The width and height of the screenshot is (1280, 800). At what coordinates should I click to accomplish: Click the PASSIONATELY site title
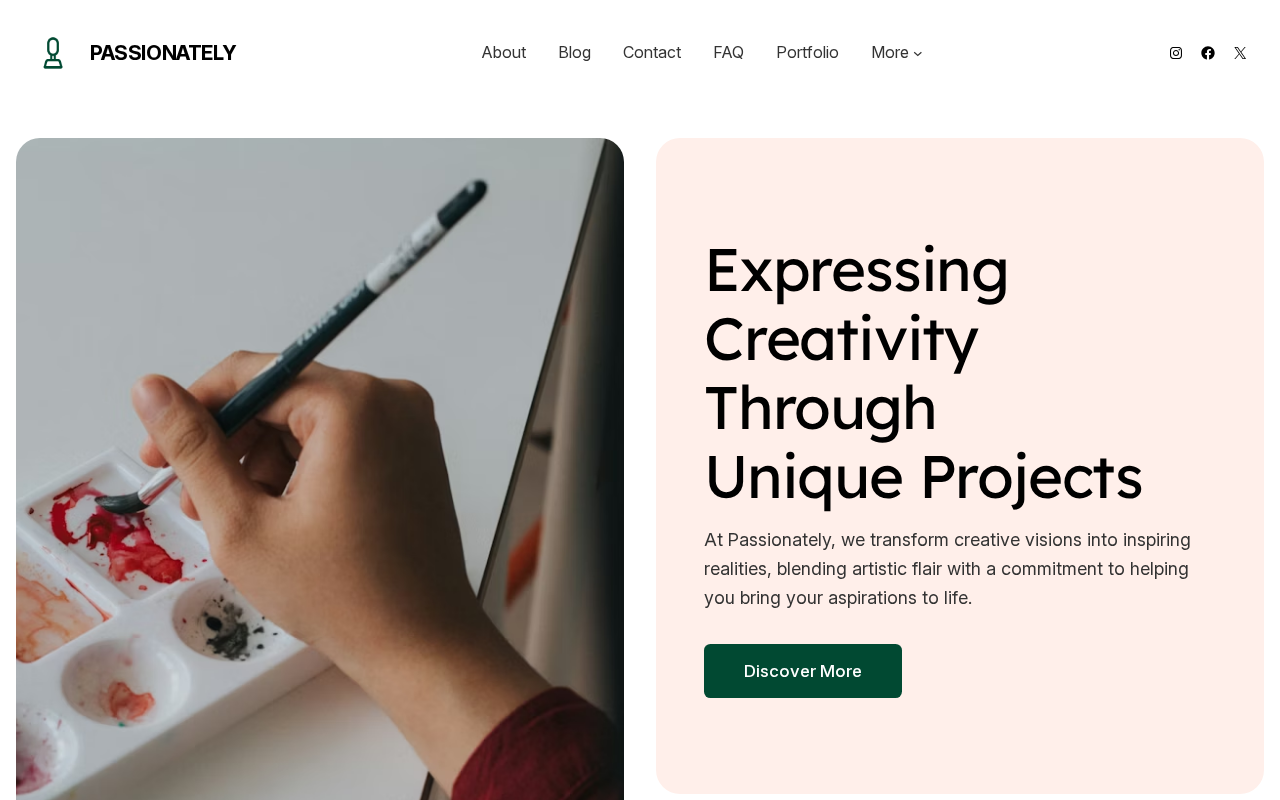pos(163,53)
